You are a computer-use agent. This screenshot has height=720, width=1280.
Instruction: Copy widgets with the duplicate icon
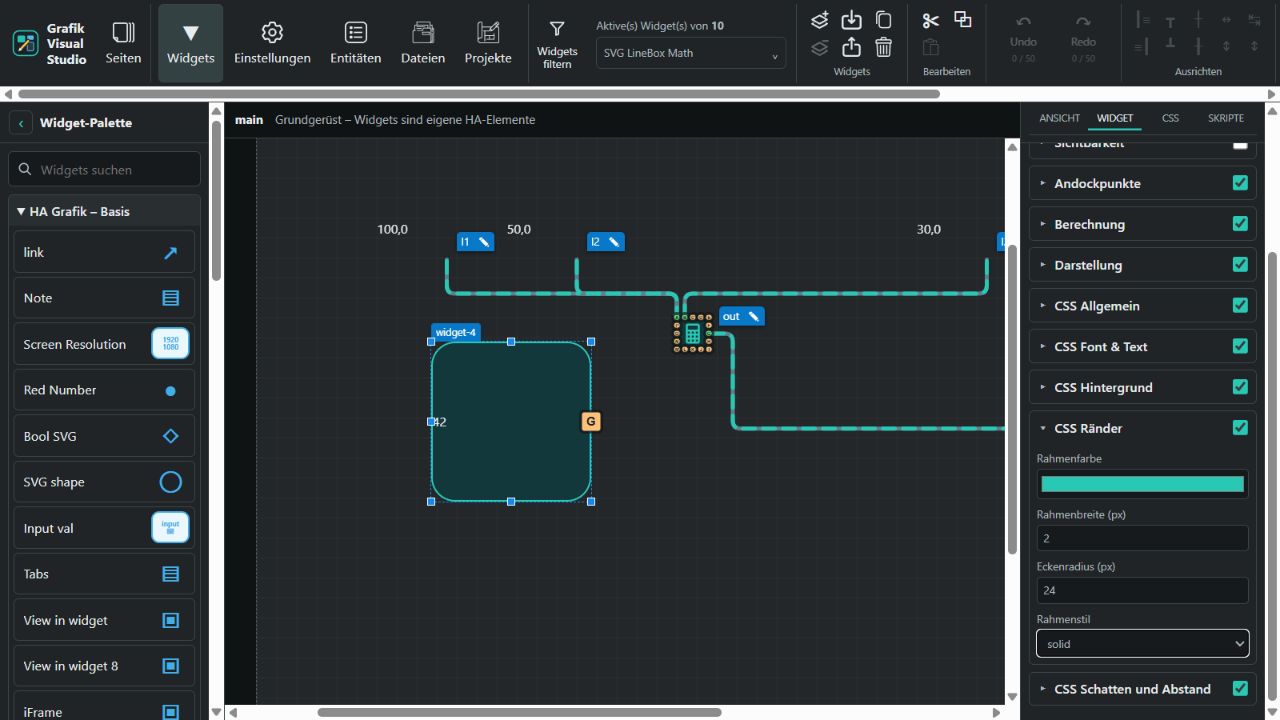click(883, 20)
